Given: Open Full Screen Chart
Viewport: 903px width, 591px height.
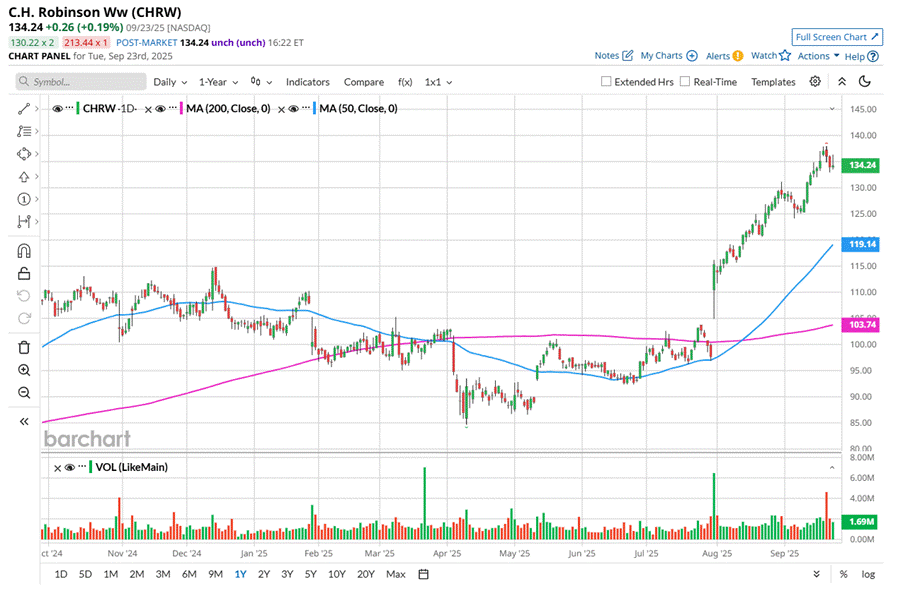Looking at the screenshot, I should [837, 37].
